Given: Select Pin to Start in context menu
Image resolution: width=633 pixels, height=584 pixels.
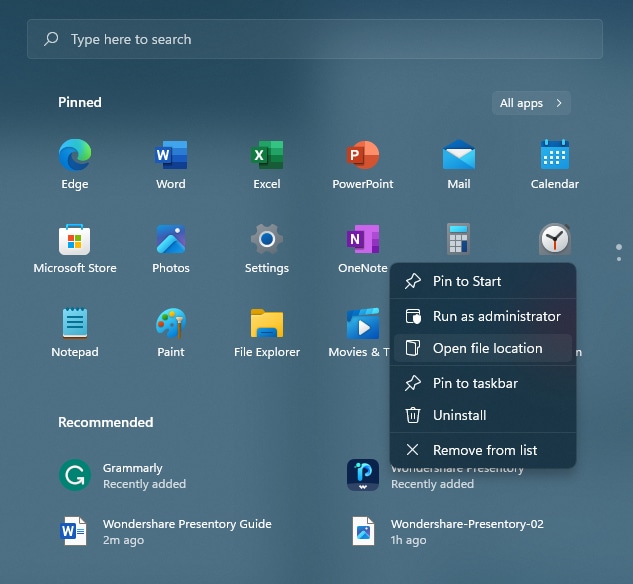Looking at the screenshot, I should pos(483,281).
